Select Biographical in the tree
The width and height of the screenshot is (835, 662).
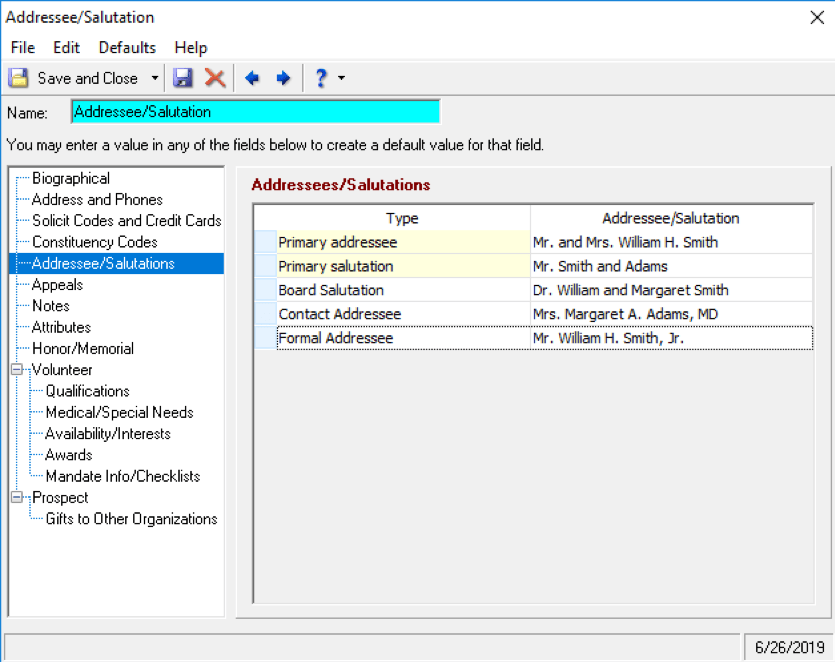(x=71, y=178)
